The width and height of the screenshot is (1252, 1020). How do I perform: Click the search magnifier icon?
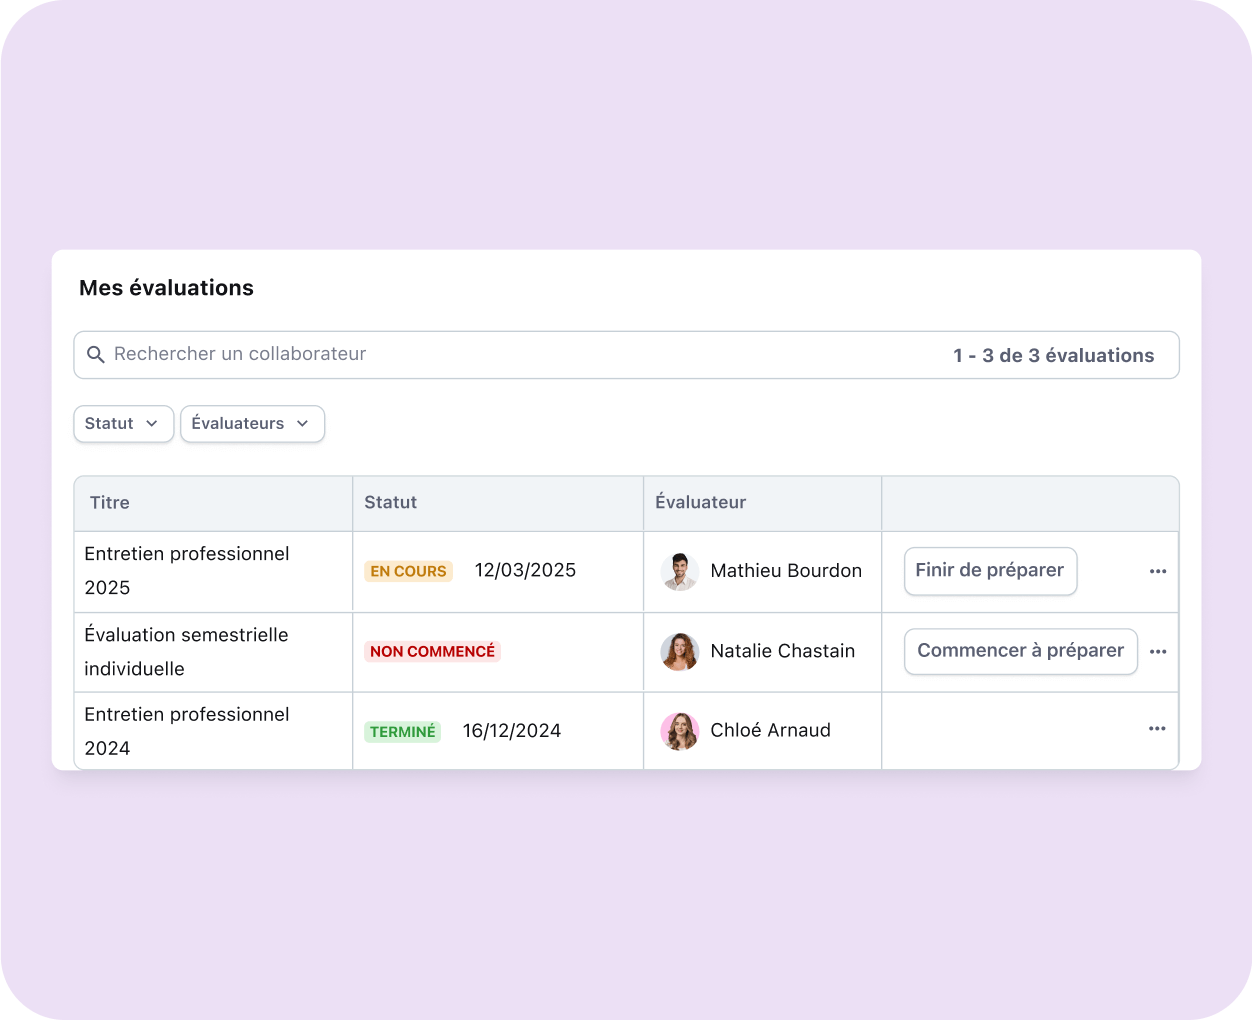[x=96, y=355]
